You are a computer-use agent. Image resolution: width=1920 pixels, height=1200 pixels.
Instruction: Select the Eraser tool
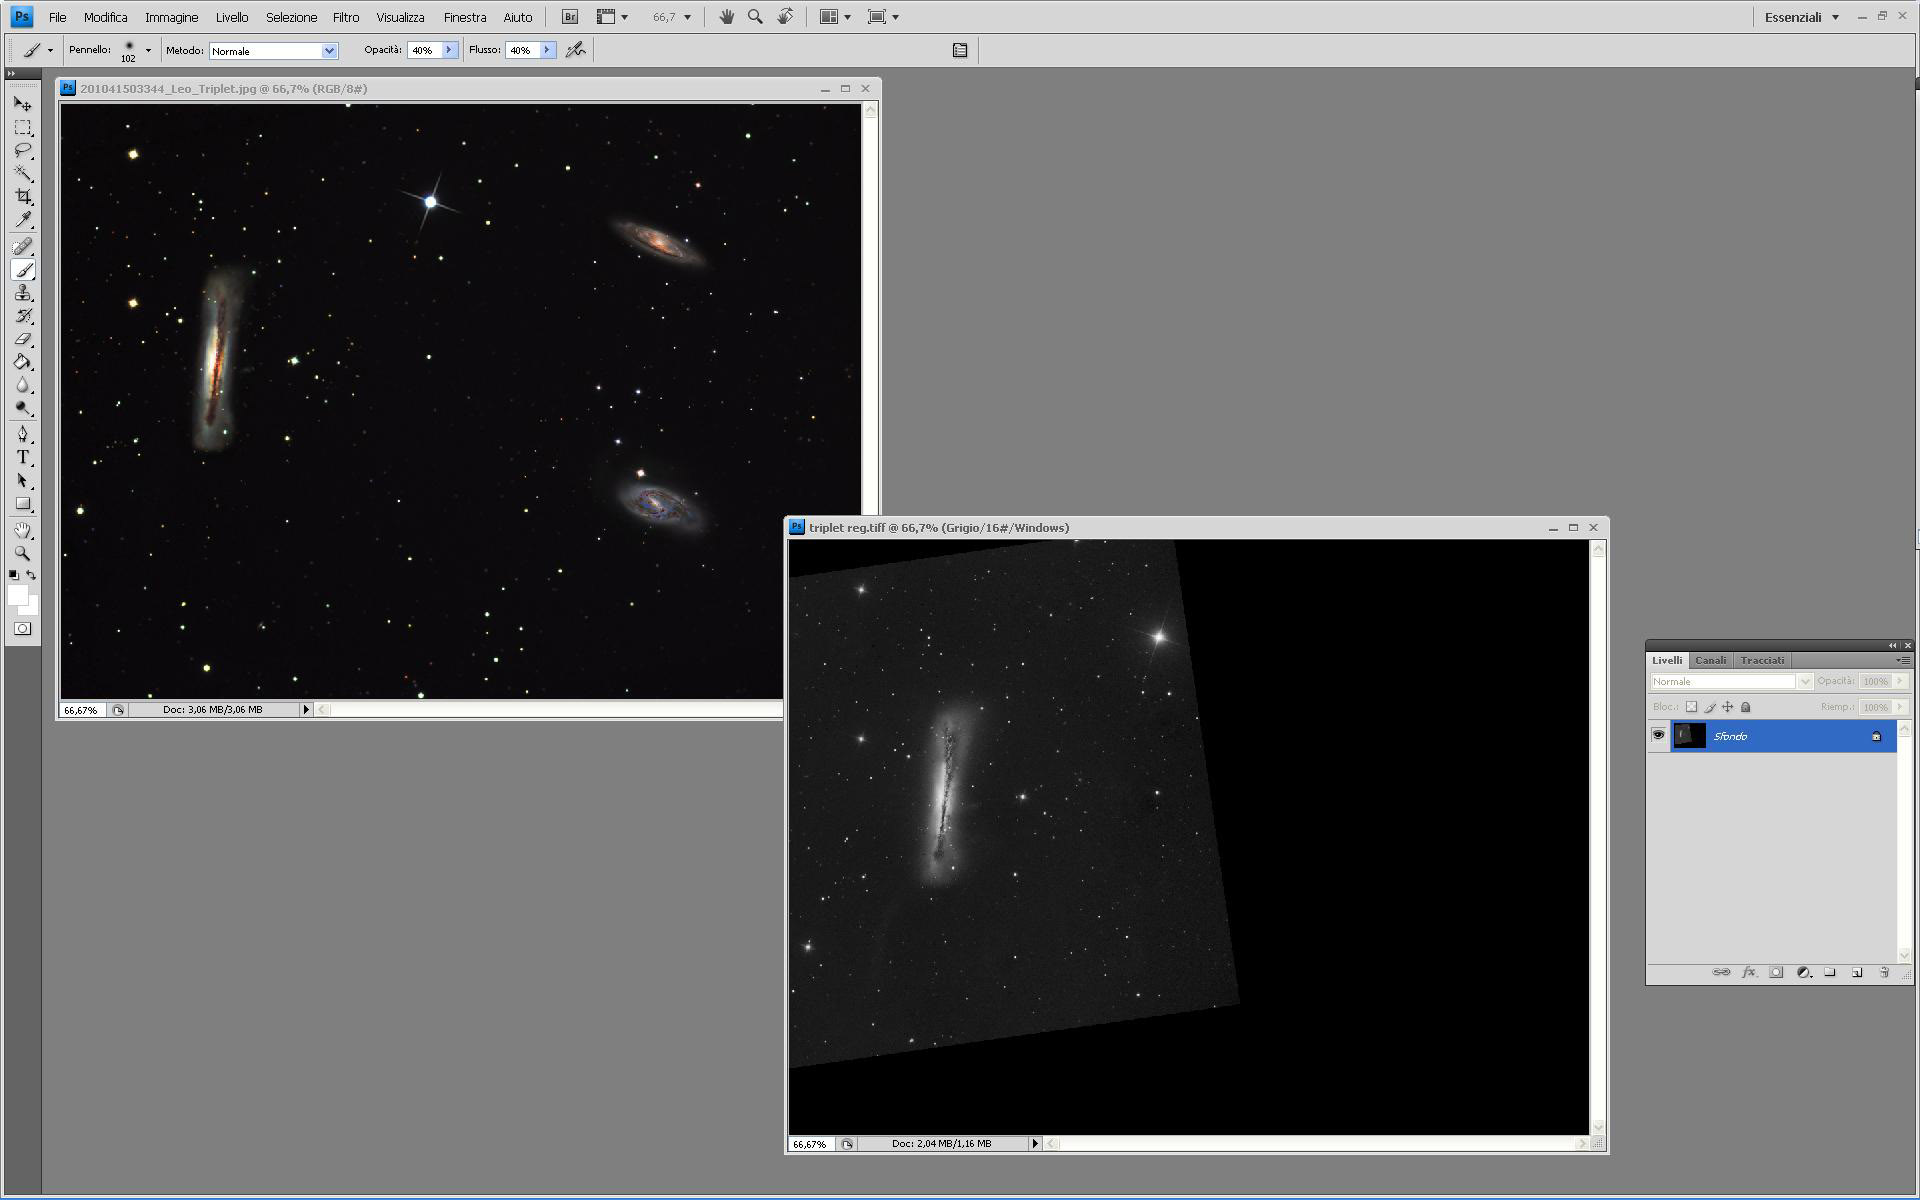[x=22, y=339]
